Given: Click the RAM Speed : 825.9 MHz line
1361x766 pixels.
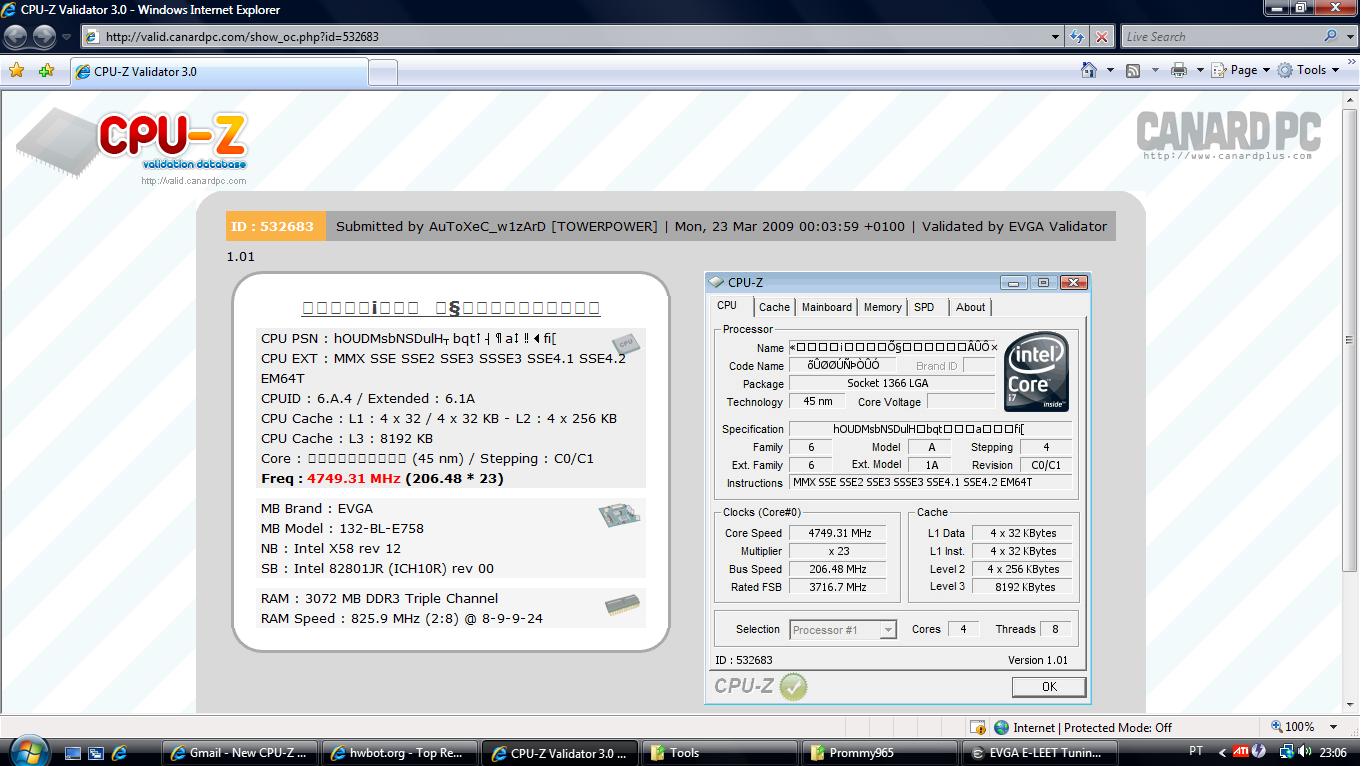Looking at the screenshot, I should [x=402, y=618].
